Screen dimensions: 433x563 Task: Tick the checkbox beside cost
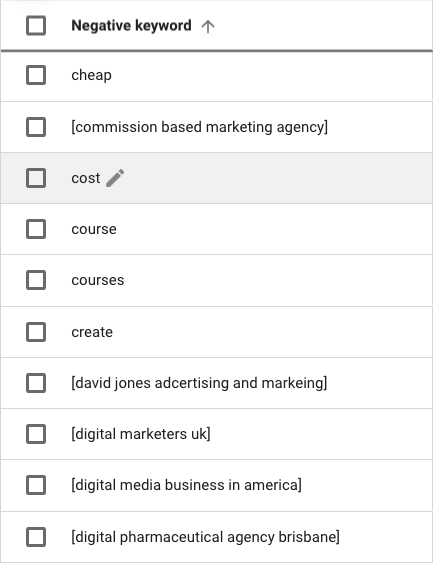click(36, 178)
